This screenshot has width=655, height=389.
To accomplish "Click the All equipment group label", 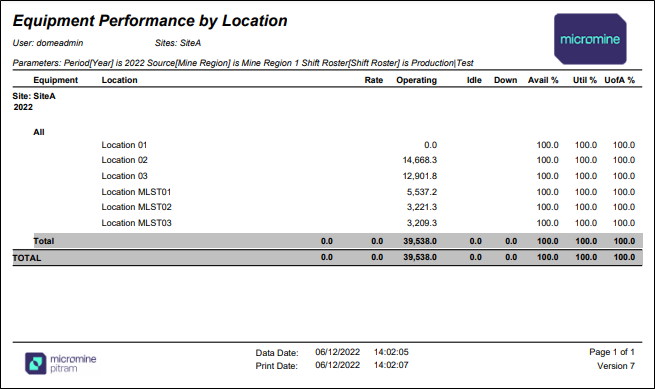I will 39,132.
